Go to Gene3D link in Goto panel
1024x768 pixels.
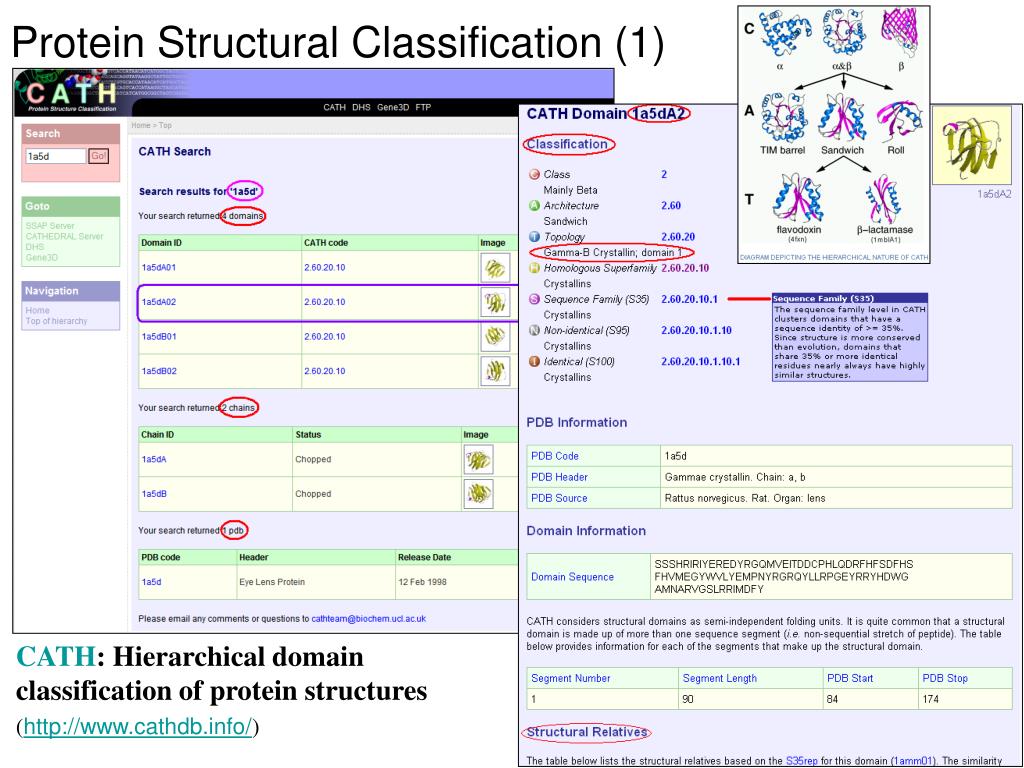point(42,257)
